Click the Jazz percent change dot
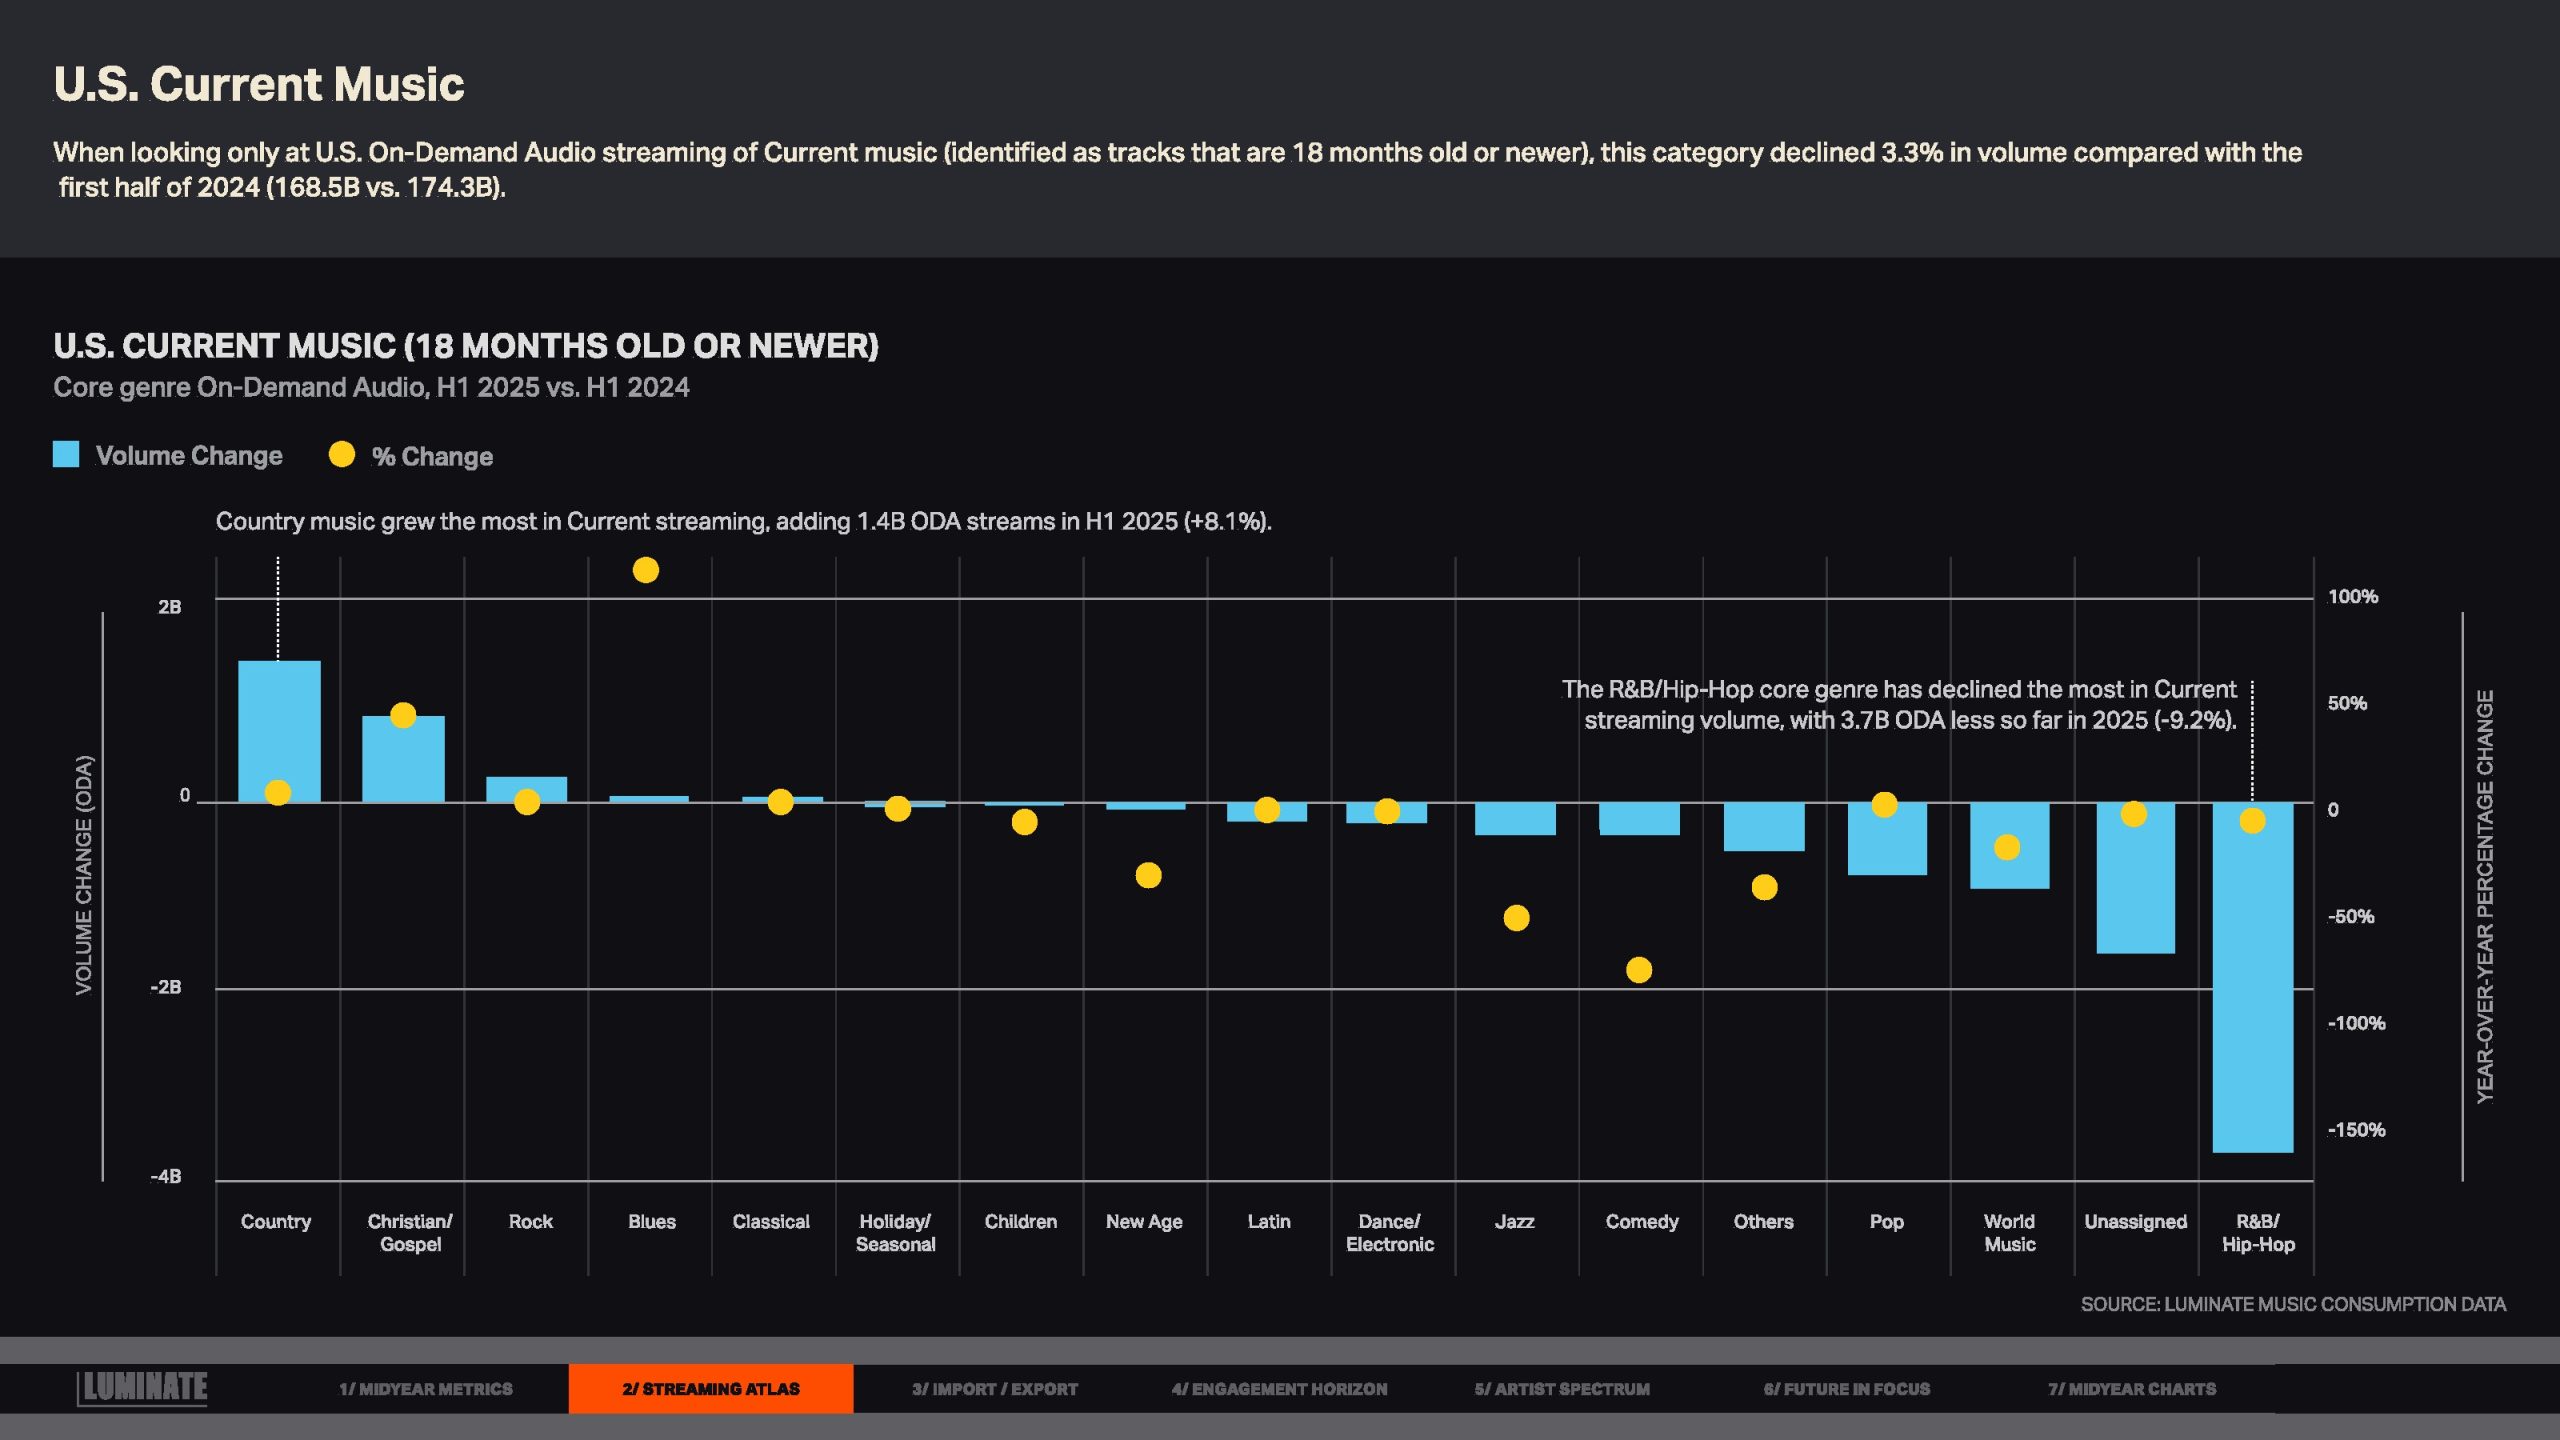The height and width of the screenshot is (1440, 2560). point(1516,918)
